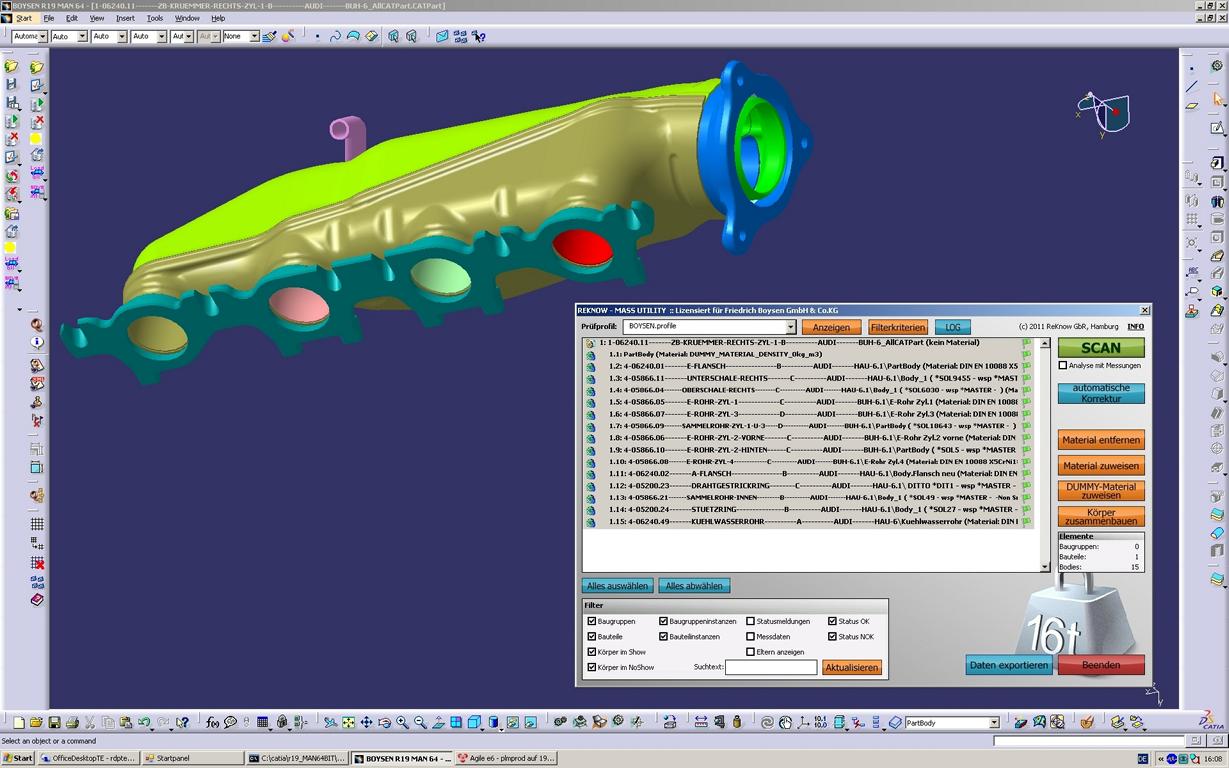Click the Open folder icon in bottom toolbar
Image resolution: width=1229 pixels, height=768 pixels.
point(35,722)
